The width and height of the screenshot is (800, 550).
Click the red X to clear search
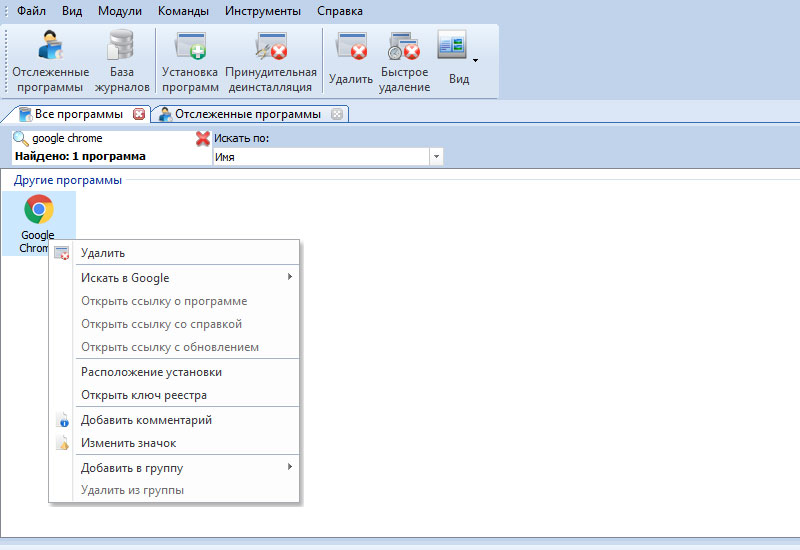pyautogui.click(x=203, y=139)
